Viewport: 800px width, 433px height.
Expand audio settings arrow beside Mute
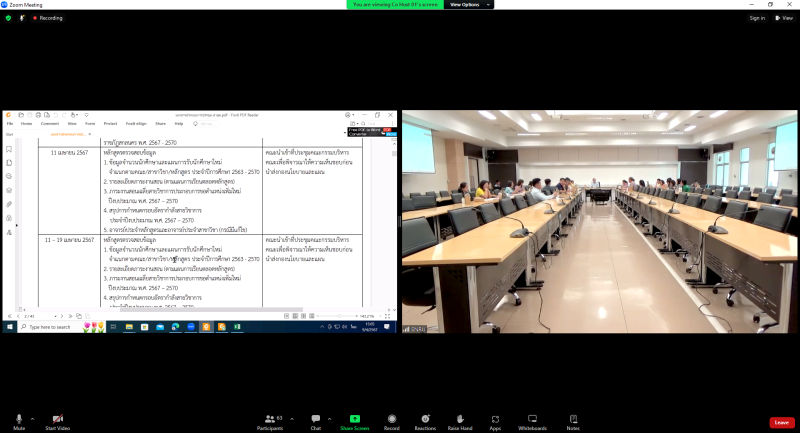[32, 418]
